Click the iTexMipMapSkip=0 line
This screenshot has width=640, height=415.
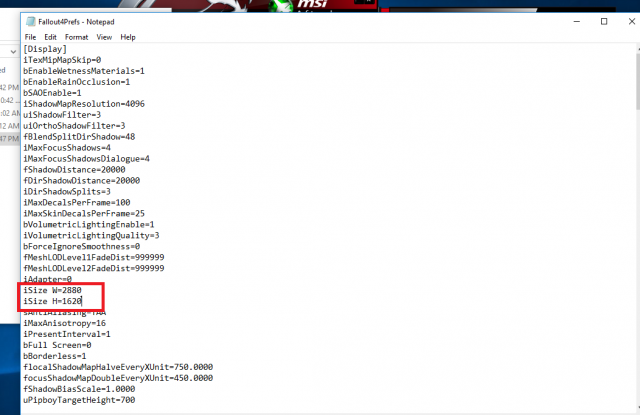(62, 60)
